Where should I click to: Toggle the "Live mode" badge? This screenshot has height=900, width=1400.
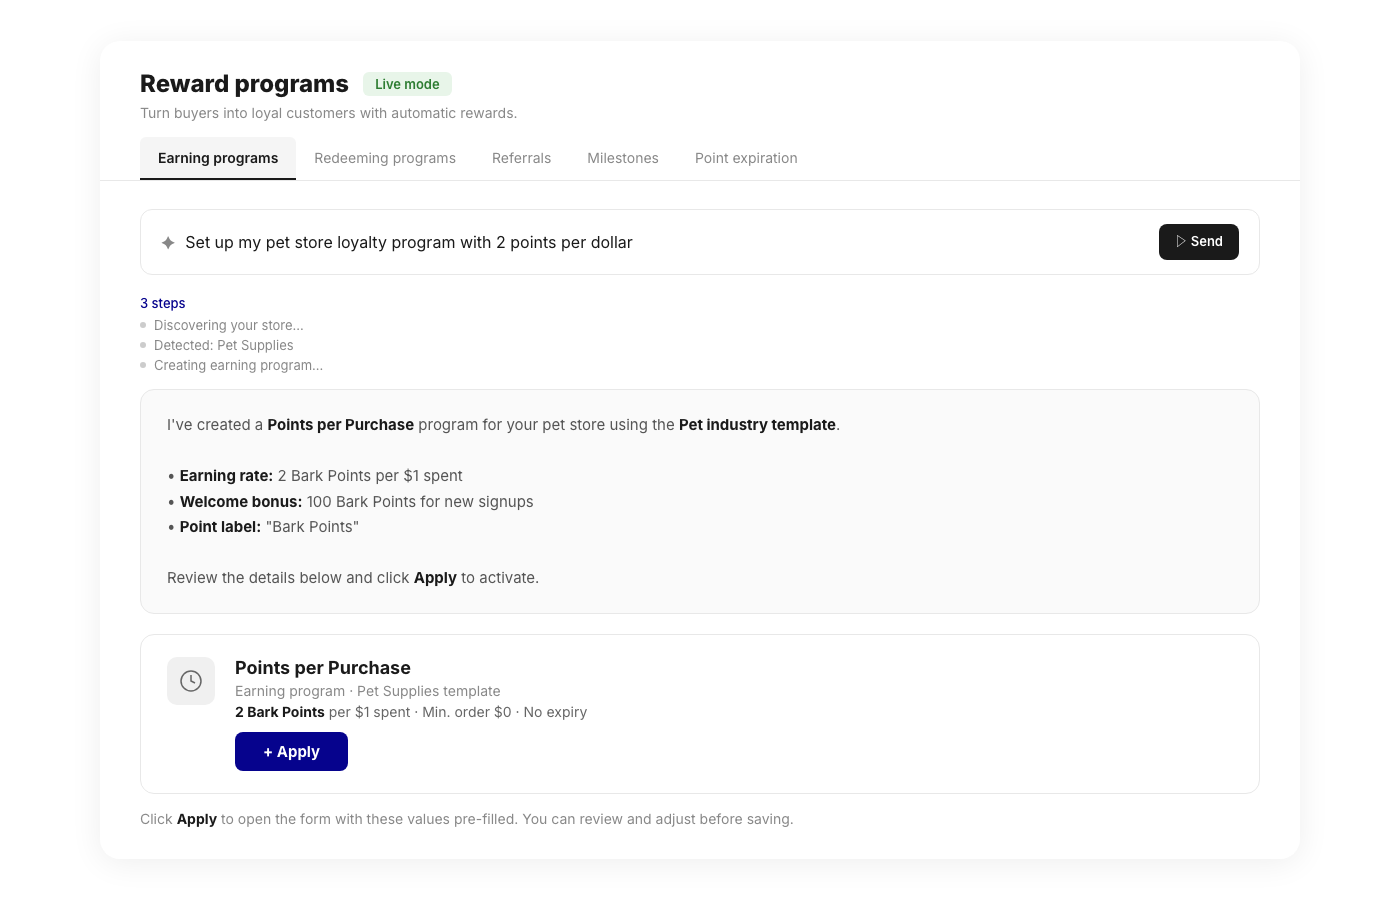407,84
